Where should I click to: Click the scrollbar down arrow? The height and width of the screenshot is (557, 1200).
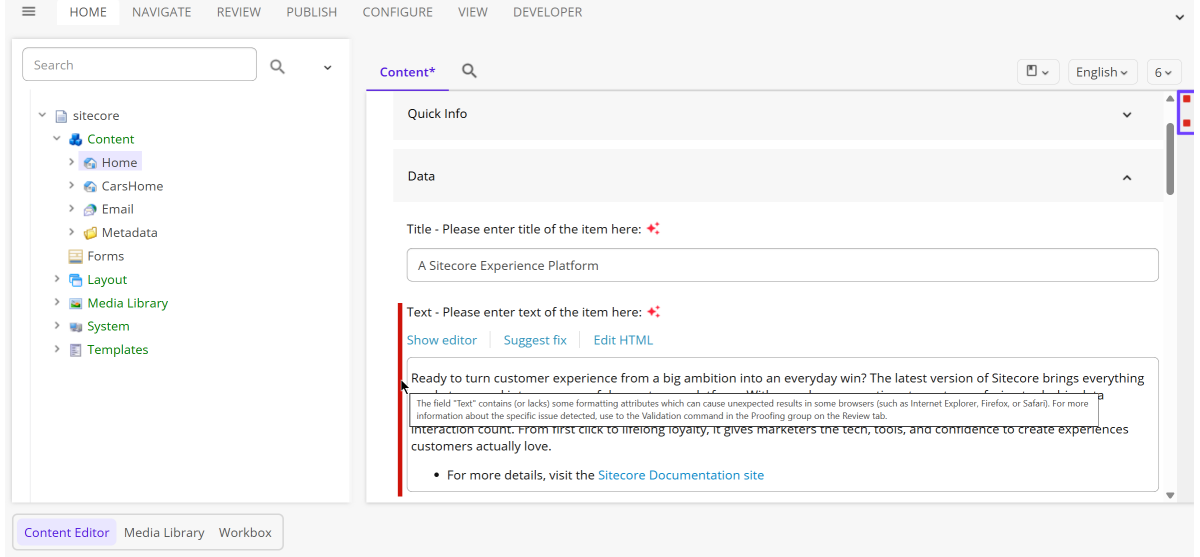[1171, 494]
